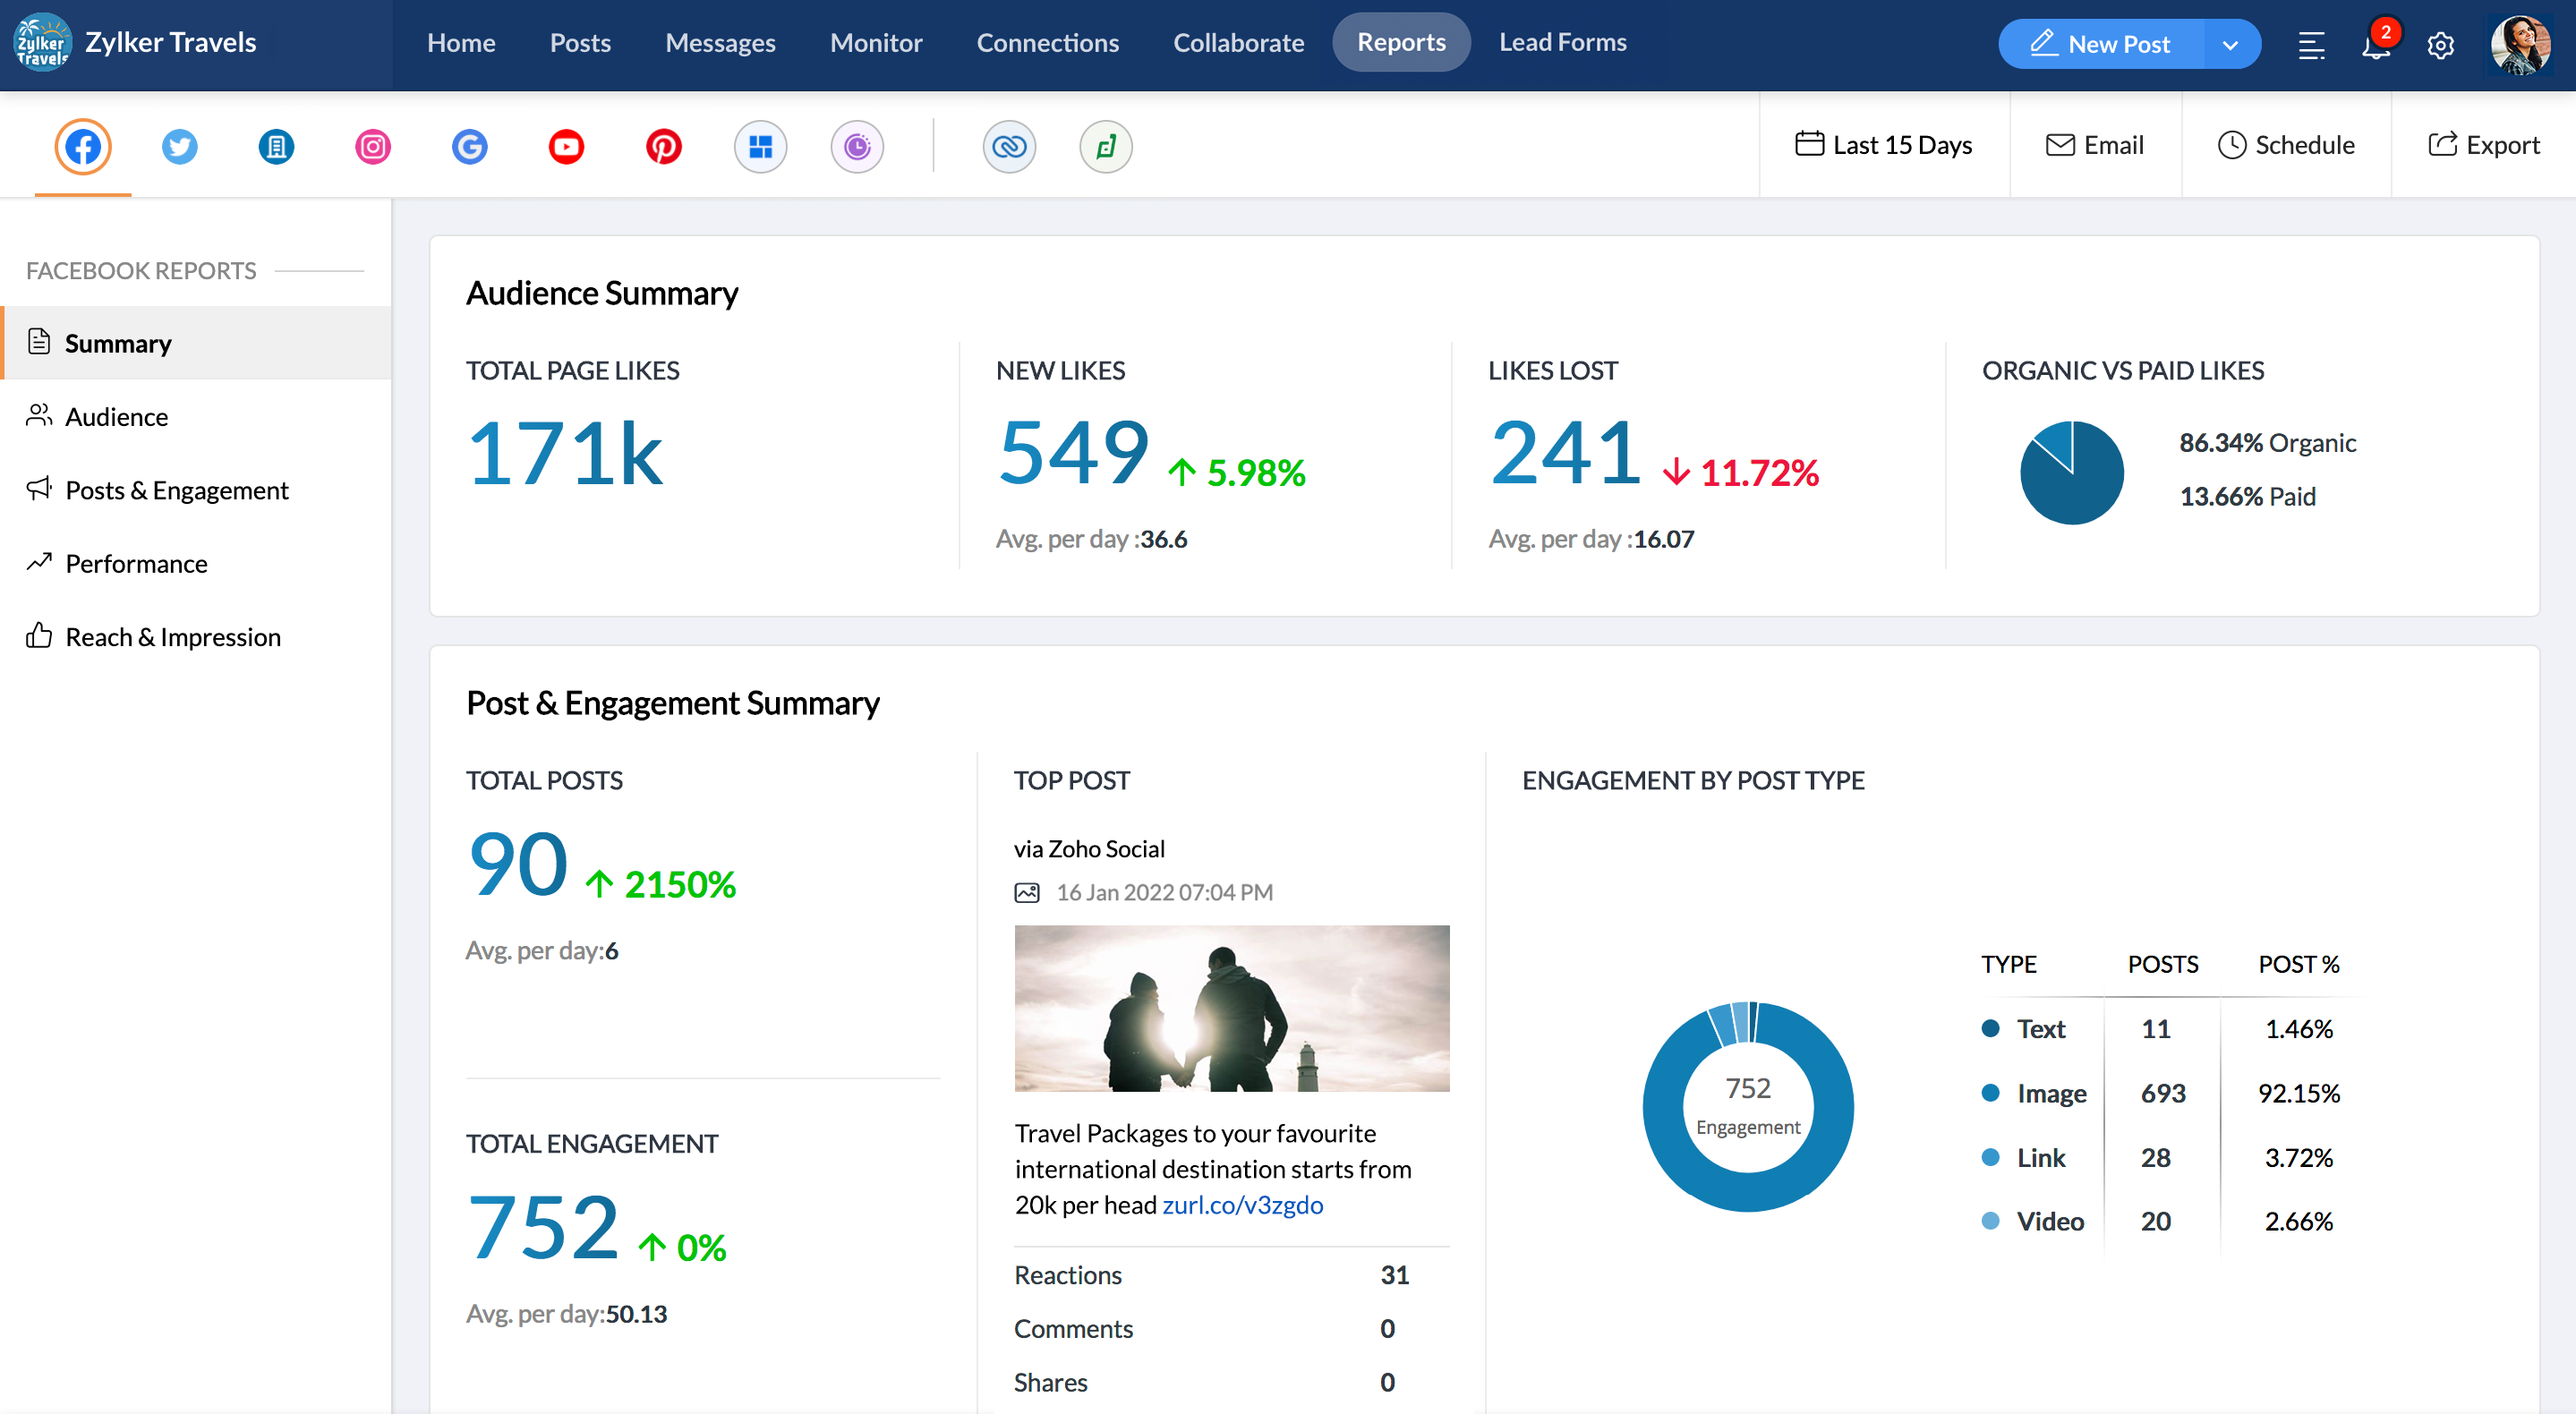Expand the New Post dropdown arrow
This screenshot has width=2576, height=1414.
coord(2230,45)
